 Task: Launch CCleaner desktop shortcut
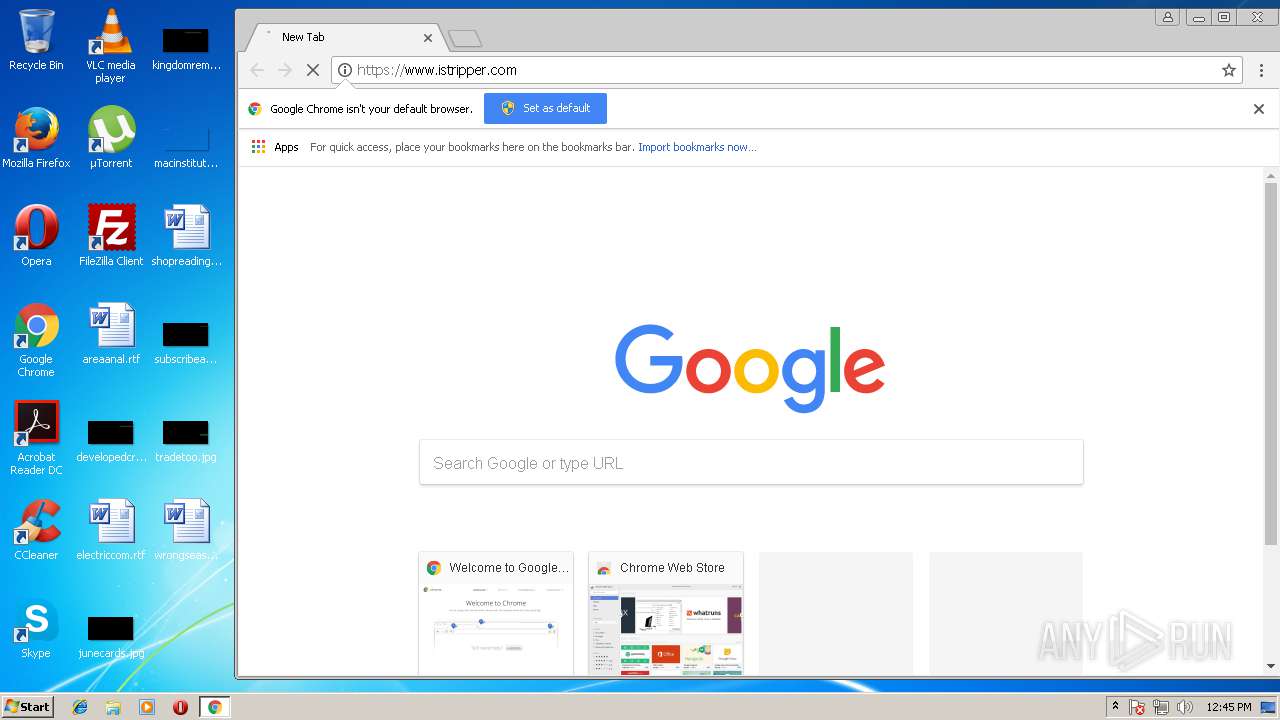pos(36,530)
